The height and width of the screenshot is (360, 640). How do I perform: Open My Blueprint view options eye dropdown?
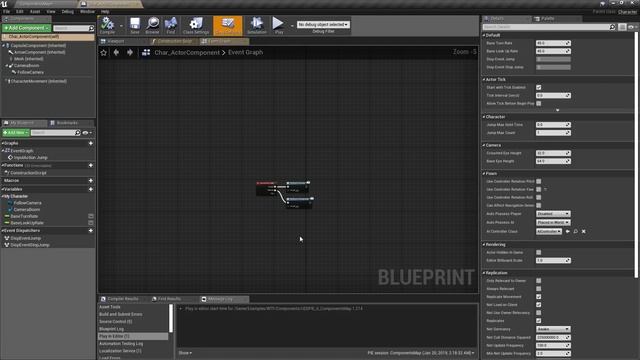(x=87, y=133)
